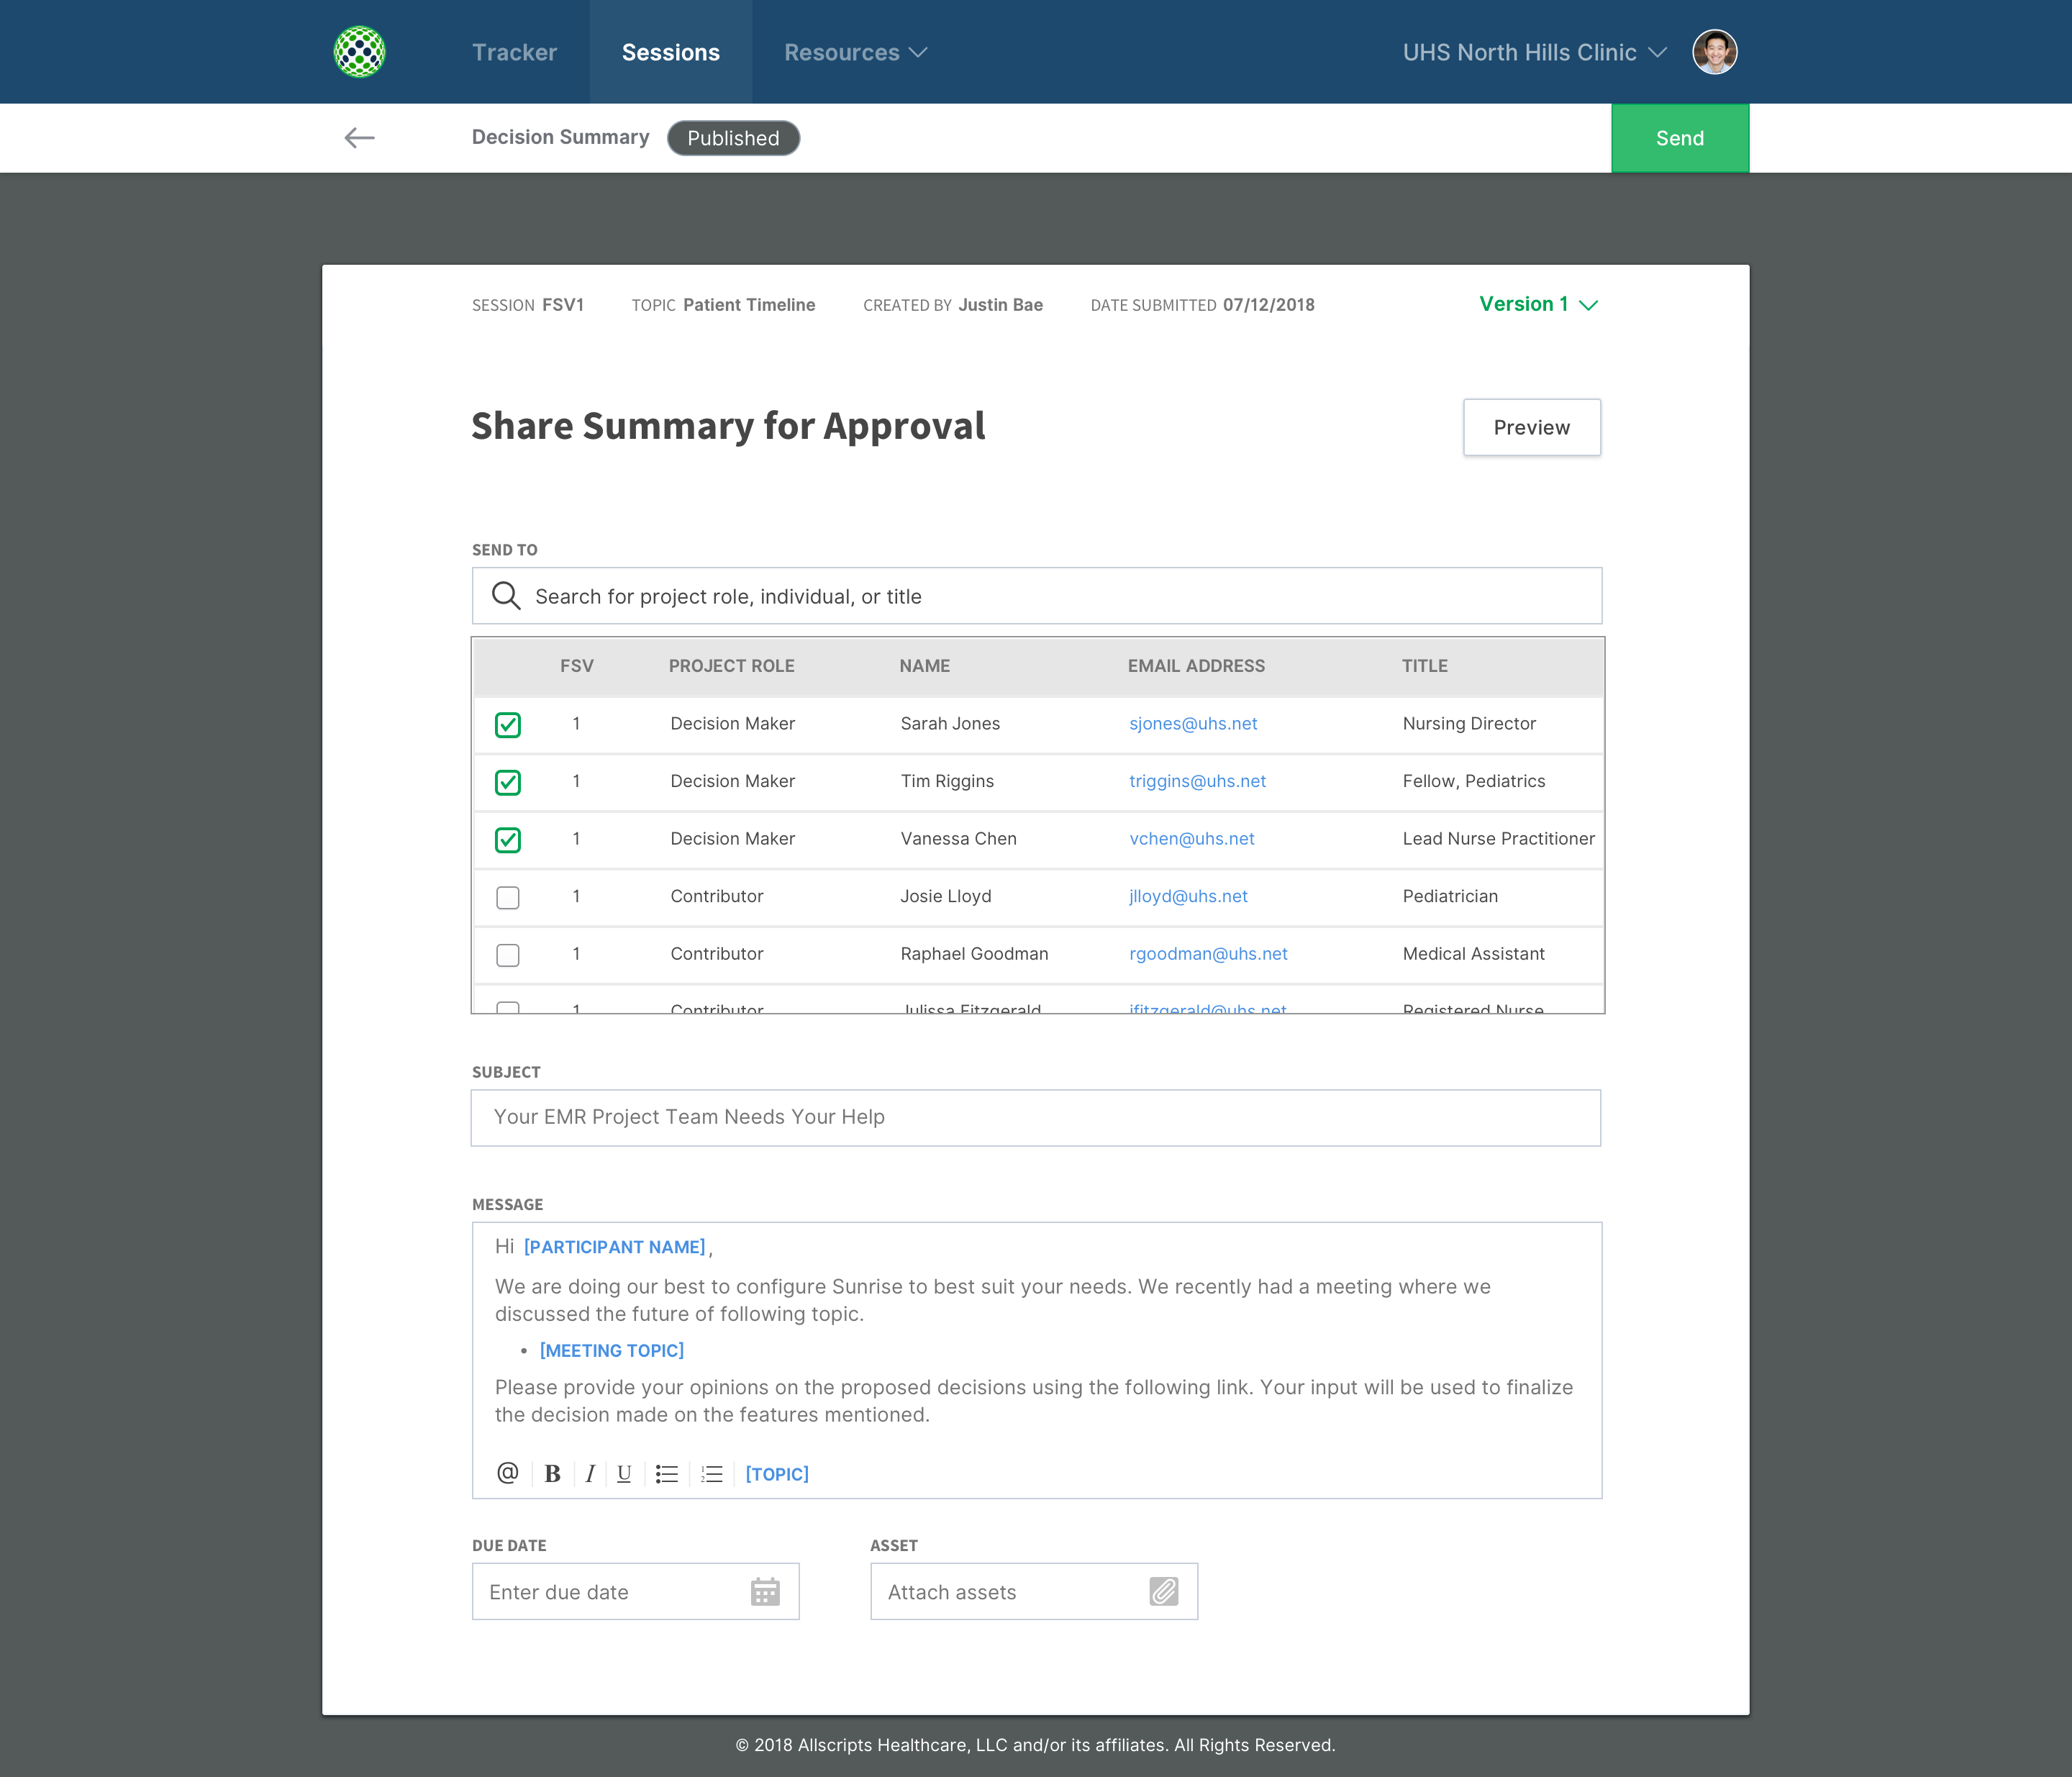2072x1777 pixels.
Task: Click the Lead Nurse Practitioner title cell
Action: tap(1498, 839)
